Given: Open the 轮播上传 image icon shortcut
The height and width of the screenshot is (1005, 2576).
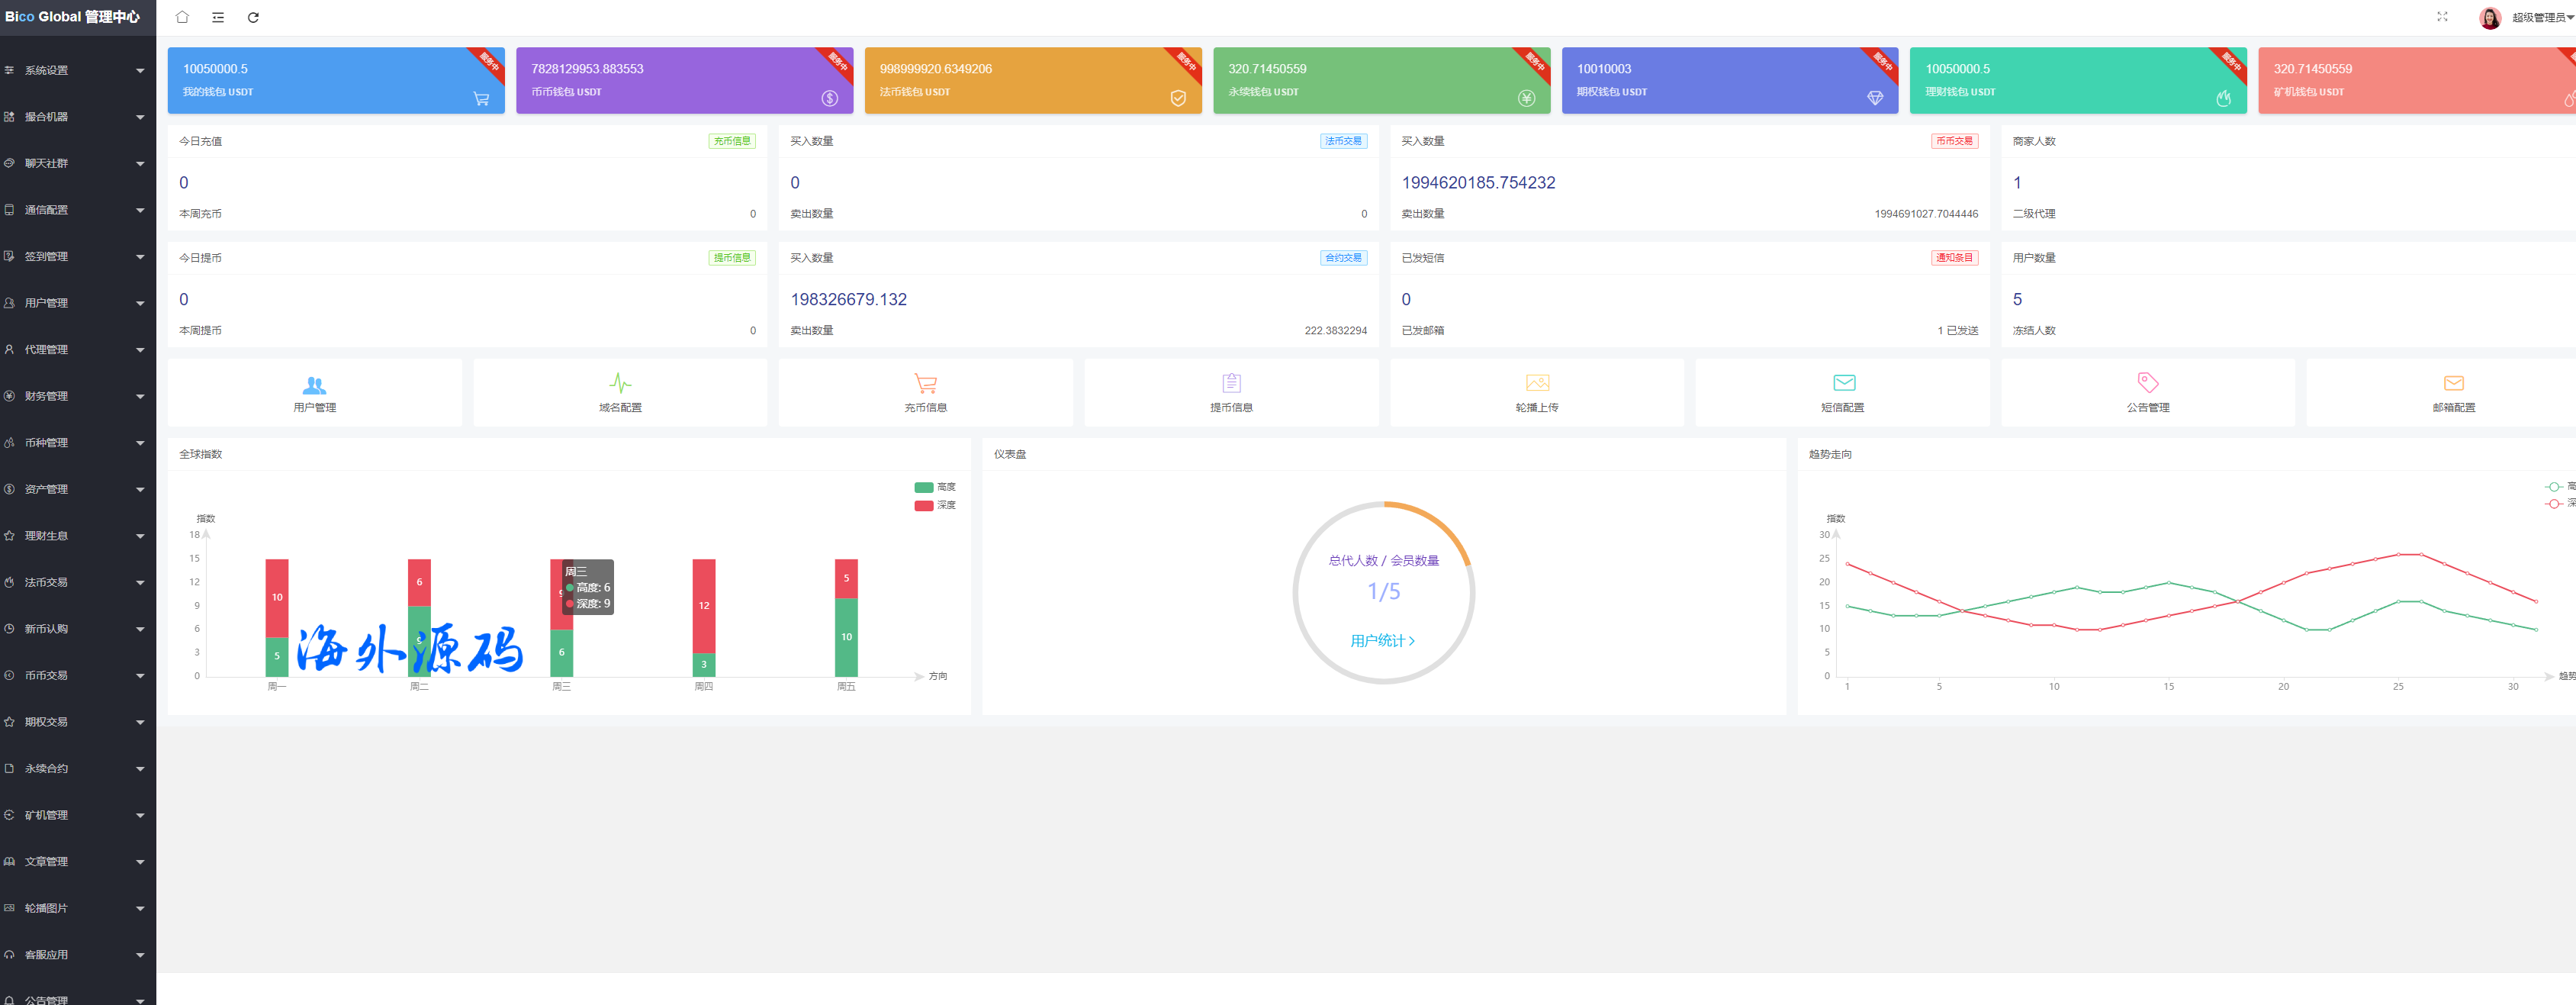Looking at the screenshot, I should pos(1537,384).
